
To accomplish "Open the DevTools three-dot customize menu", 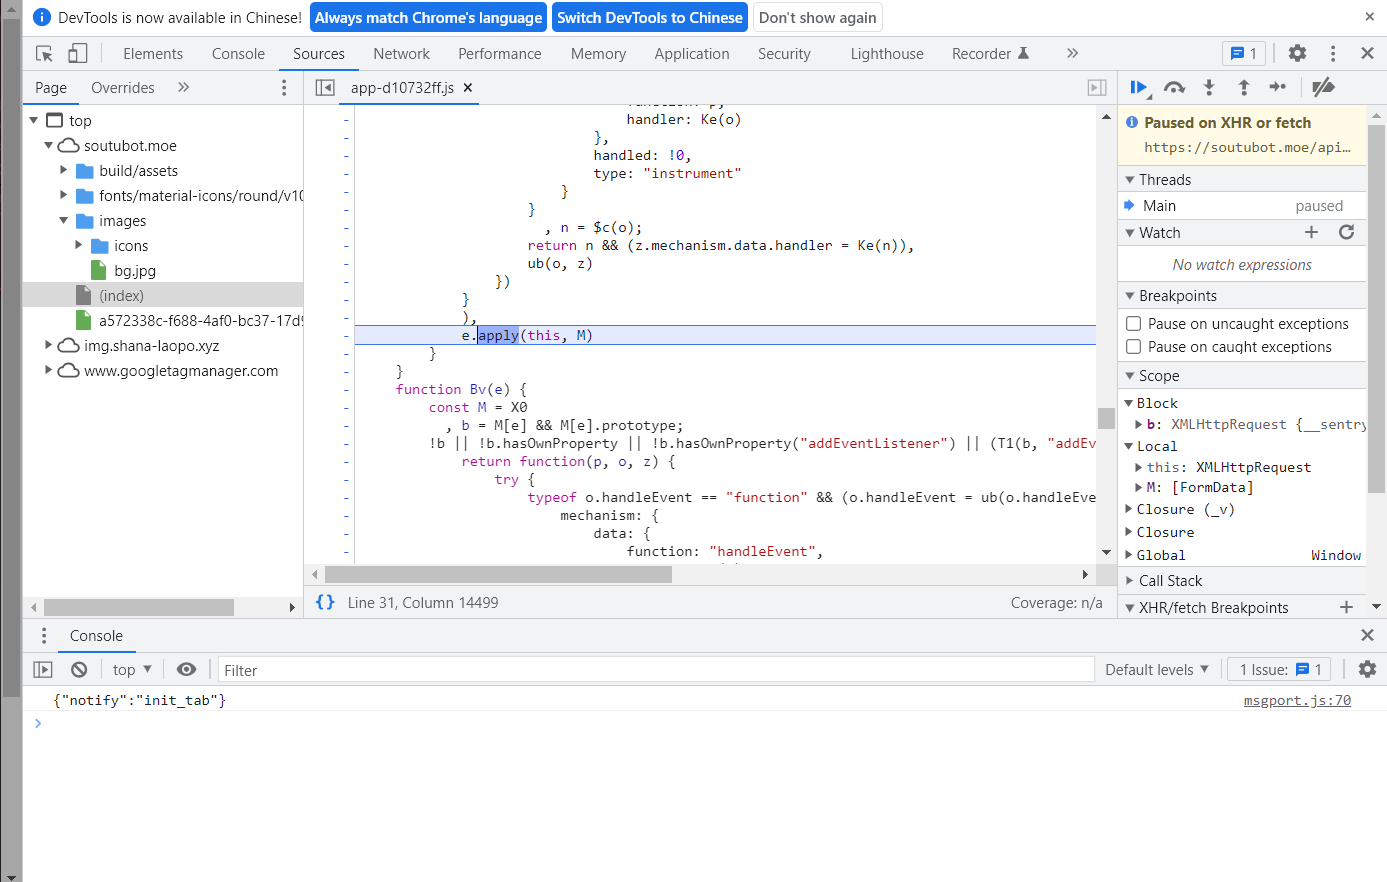I will pyautogui.click(x=1333, y=54).
